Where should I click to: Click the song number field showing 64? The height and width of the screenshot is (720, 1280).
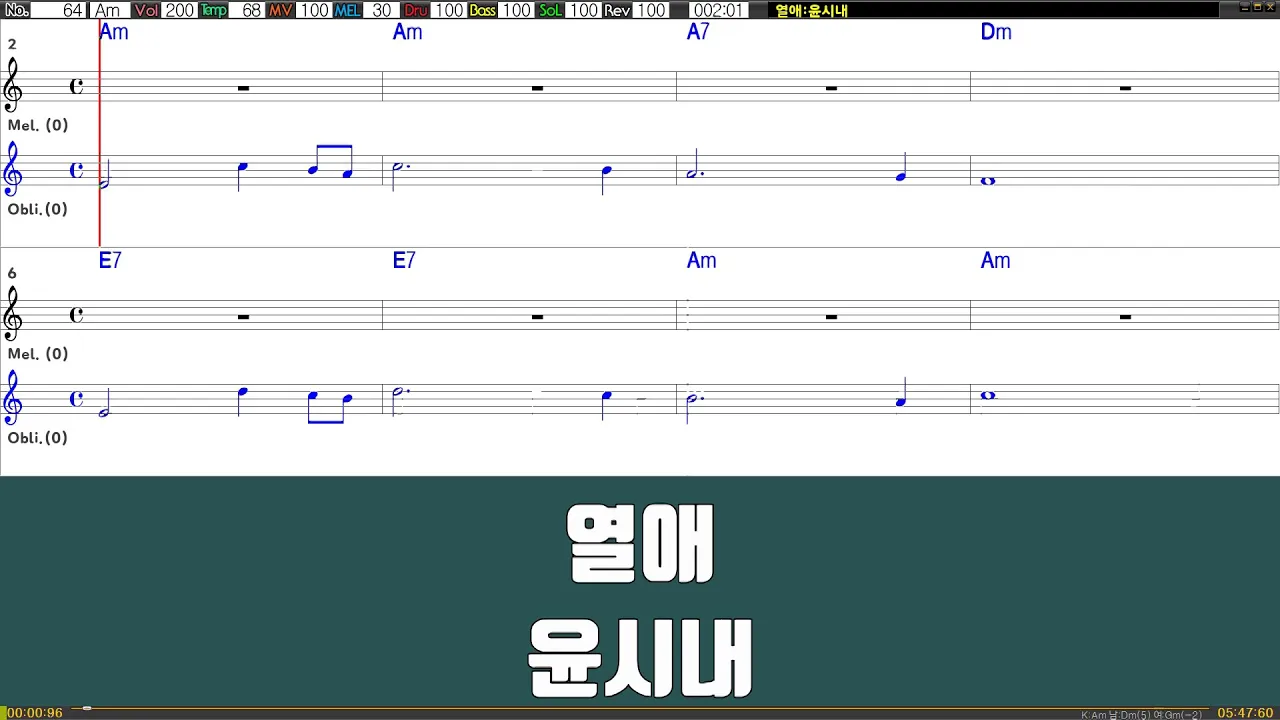point(60,10)
